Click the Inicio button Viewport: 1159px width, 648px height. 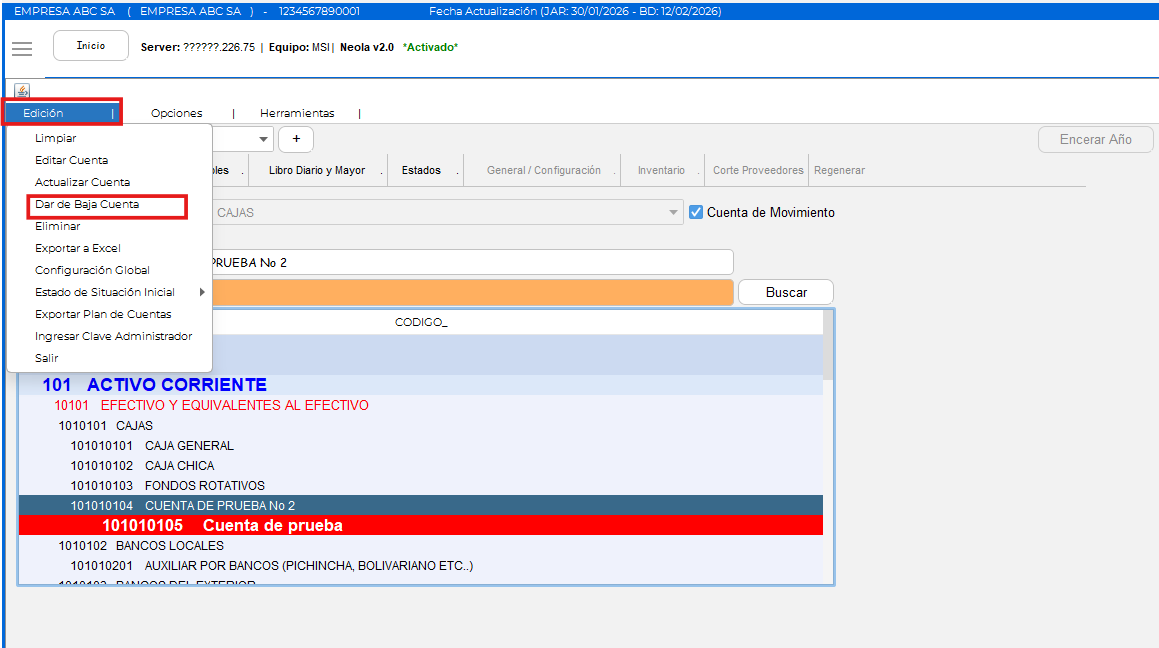(91, 46)
